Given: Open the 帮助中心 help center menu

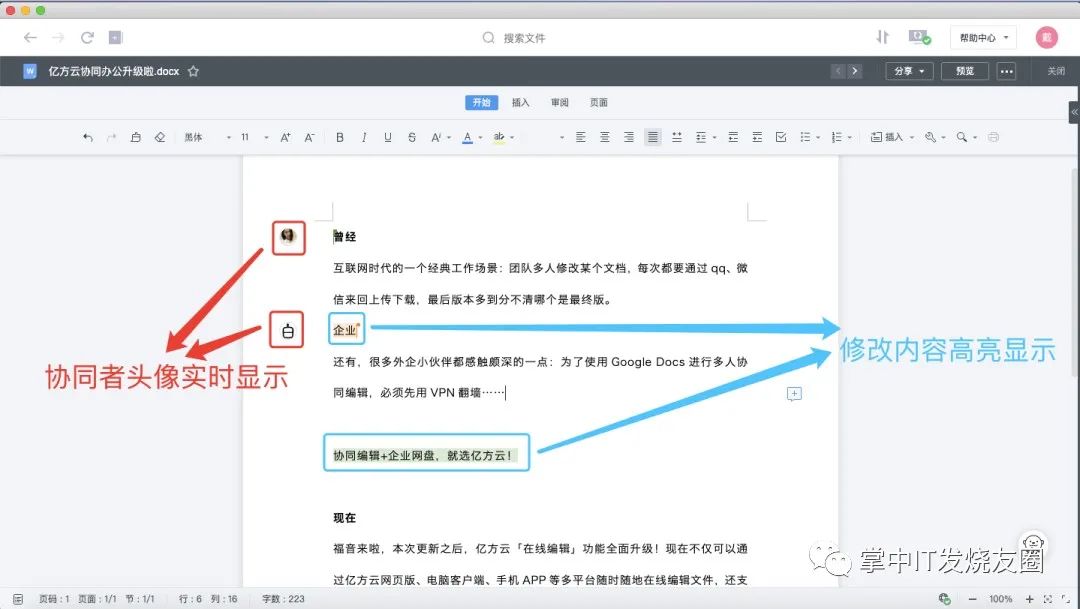Looking at the screenshot, I should point(984,38).
